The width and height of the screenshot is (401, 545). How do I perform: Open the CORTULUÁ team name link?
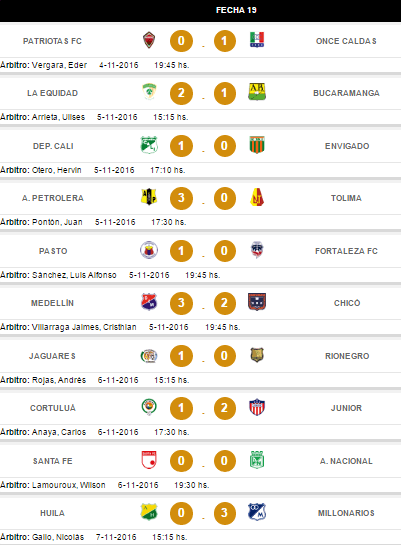pyautogui.click(x=53, y=408)
